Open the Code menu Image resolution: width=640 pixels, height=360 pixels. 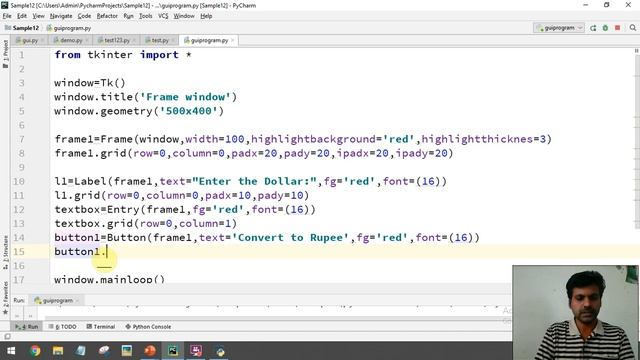pyautogui.click(x=84, y=16)
